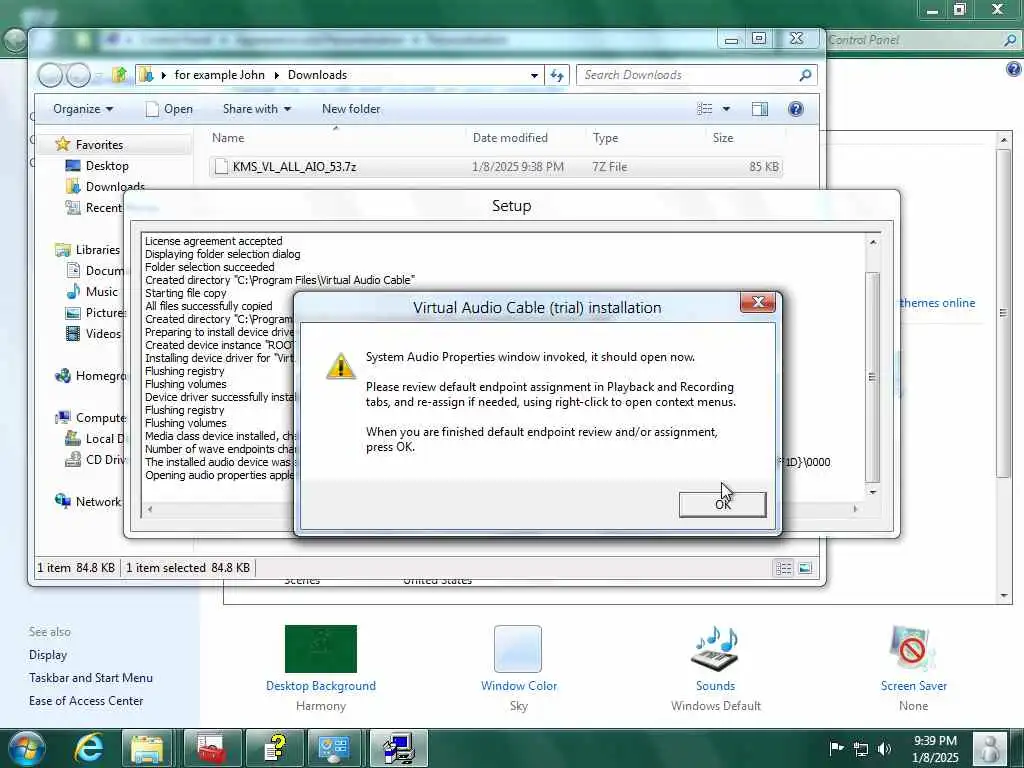Open the address bar history dropdown
The image size is (1024, 768).
point(534,75)
